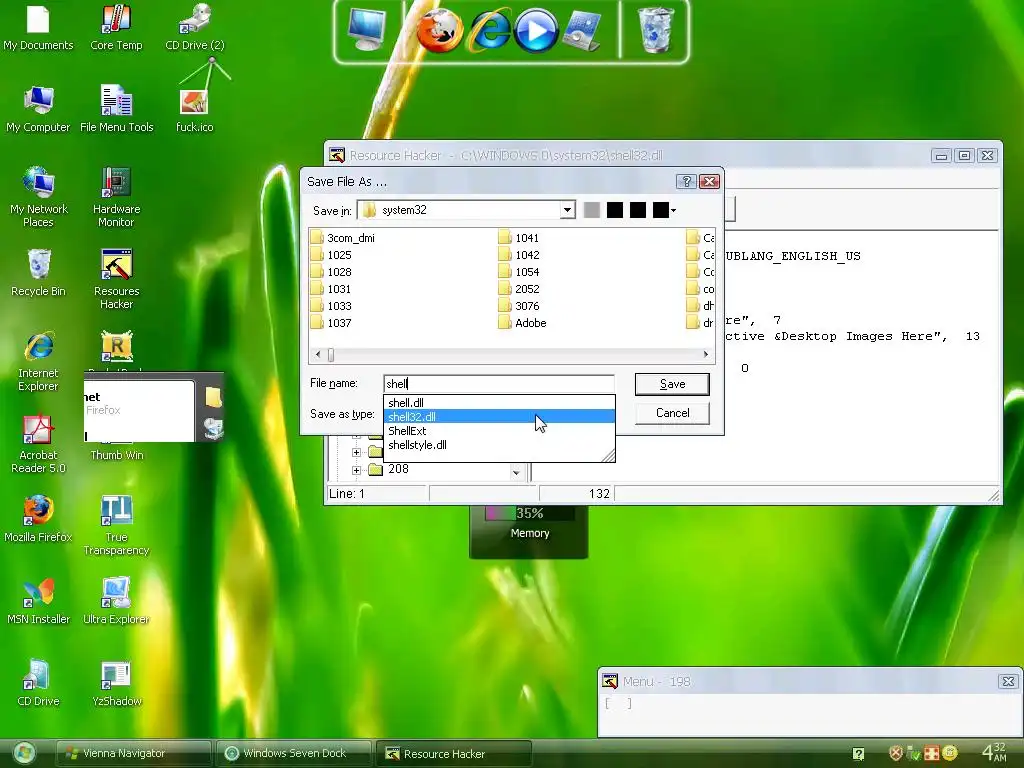Image resolution: width=1024 pixels, height=768 pixels.
Task: Select the 3com_dmi folder
Action: [x=343, y=238]
